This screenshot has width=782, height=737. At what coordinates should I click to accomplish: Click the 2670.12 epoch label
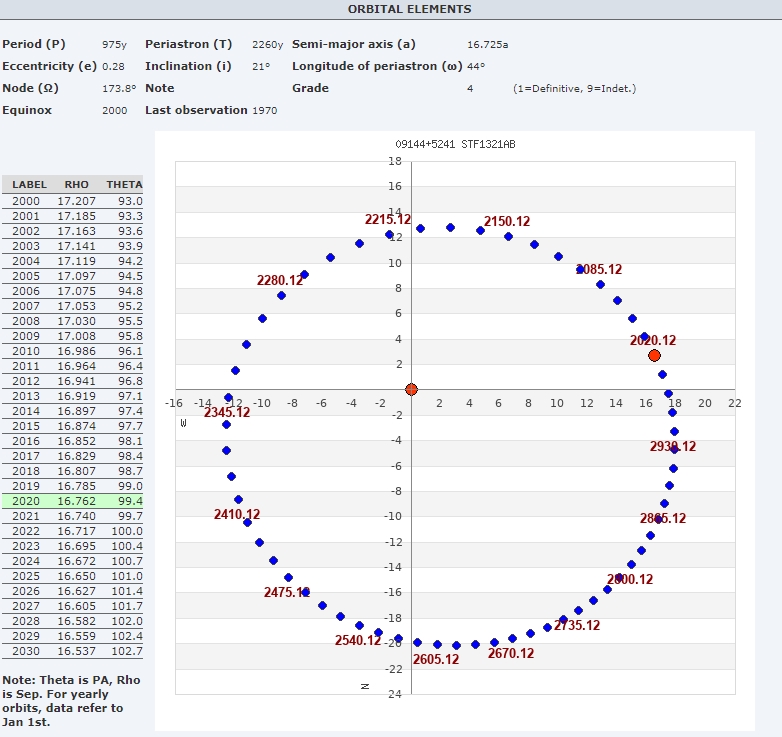click(511, 653)
